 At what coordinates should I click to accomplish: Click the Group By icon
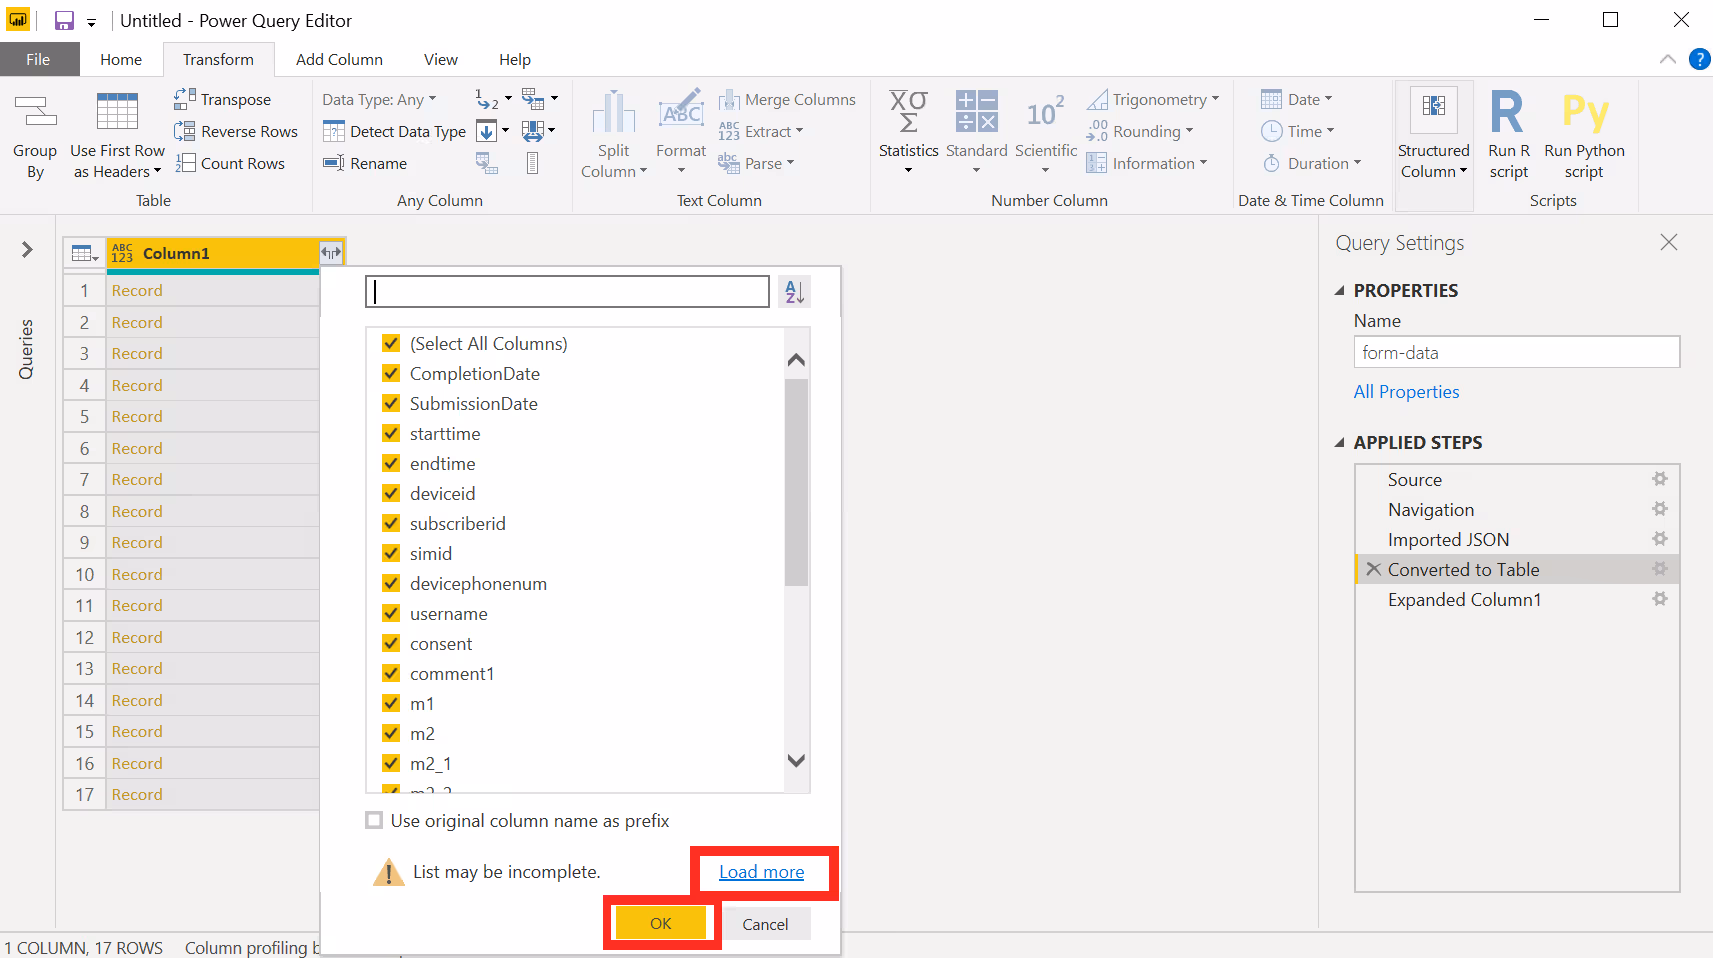35,112
